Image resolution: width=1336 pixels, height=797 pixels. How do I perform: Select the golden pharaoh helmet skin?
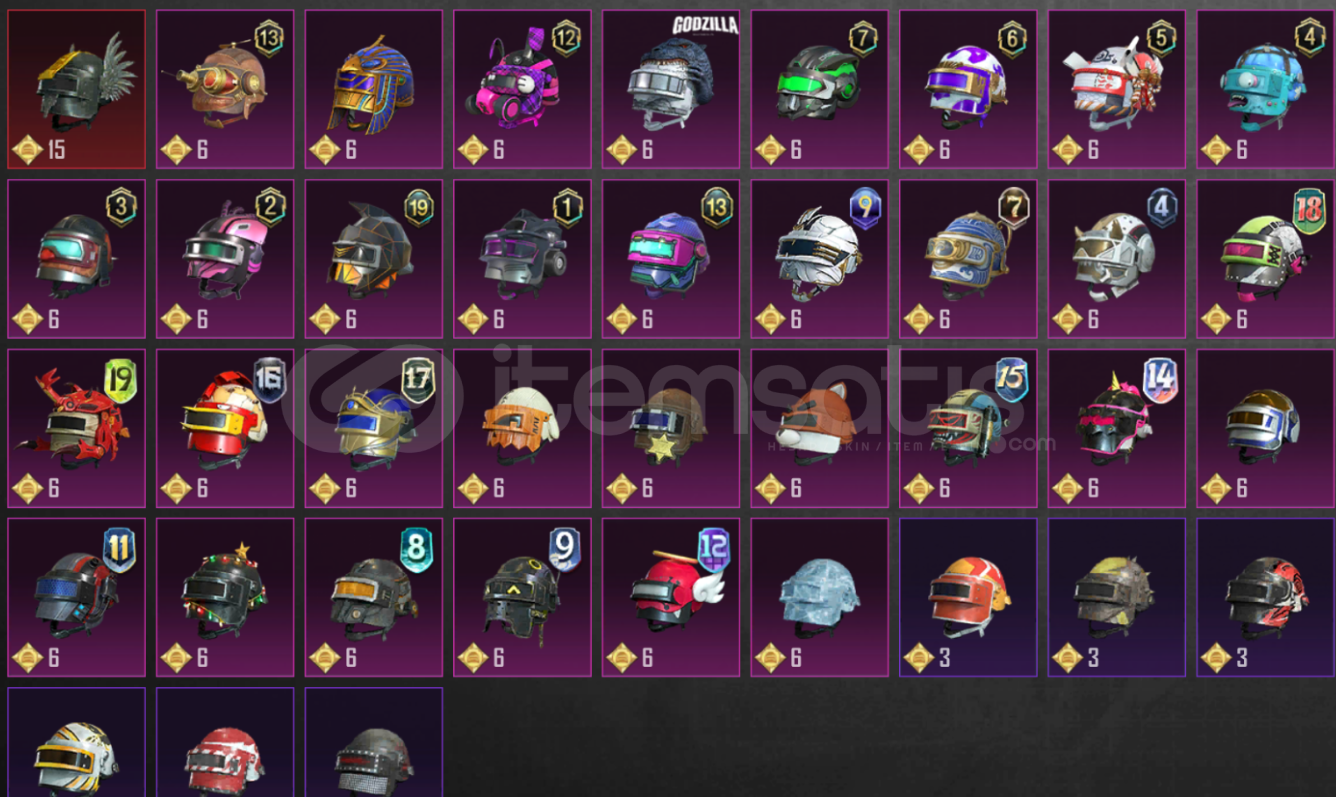coord(374,89)
